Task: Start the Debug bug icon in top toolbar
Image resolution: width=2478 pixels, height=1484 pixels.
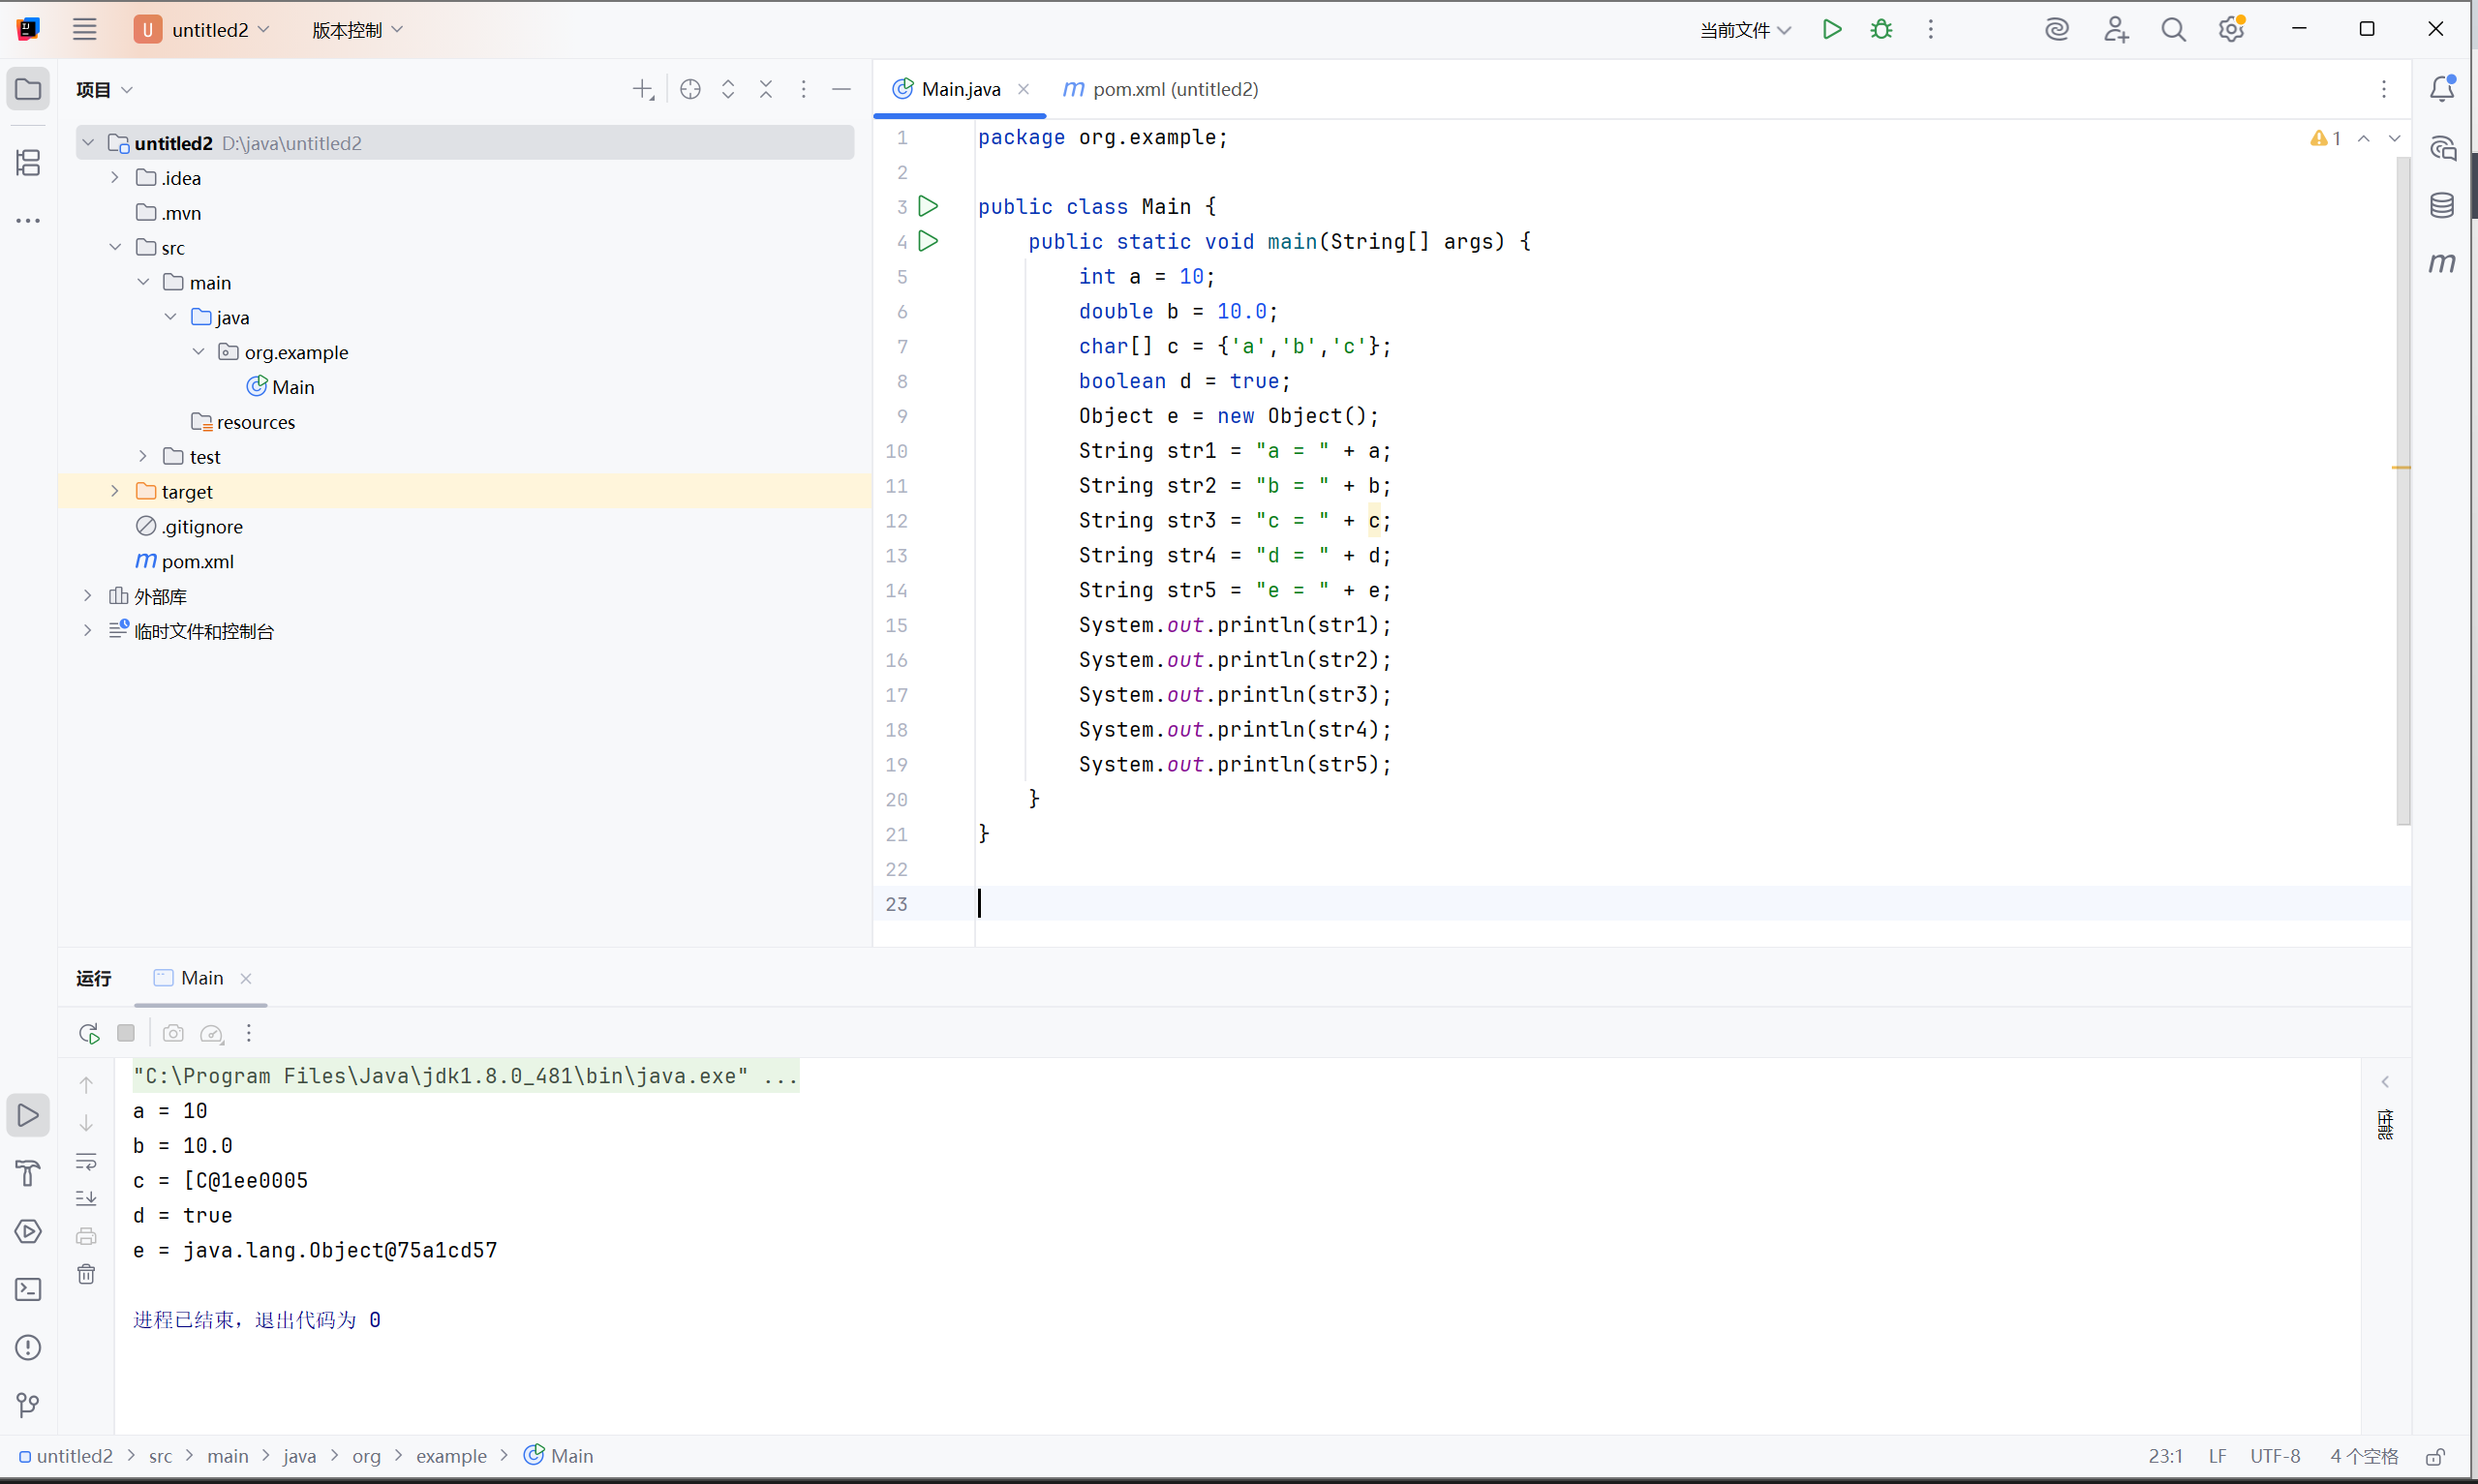Action: [x=1881, y=30]
